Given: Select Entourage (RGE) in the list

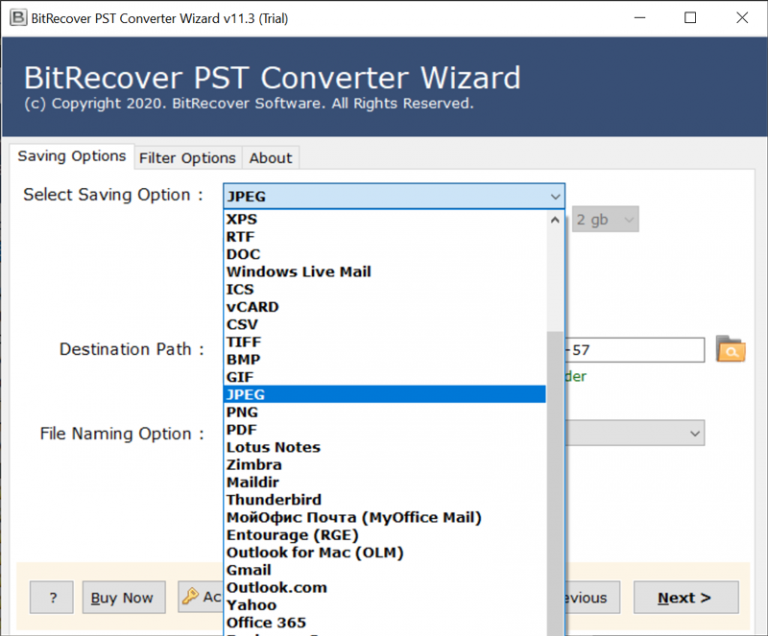Looking at the screenshot, I should pyautogui.click(x=384, y=535).
